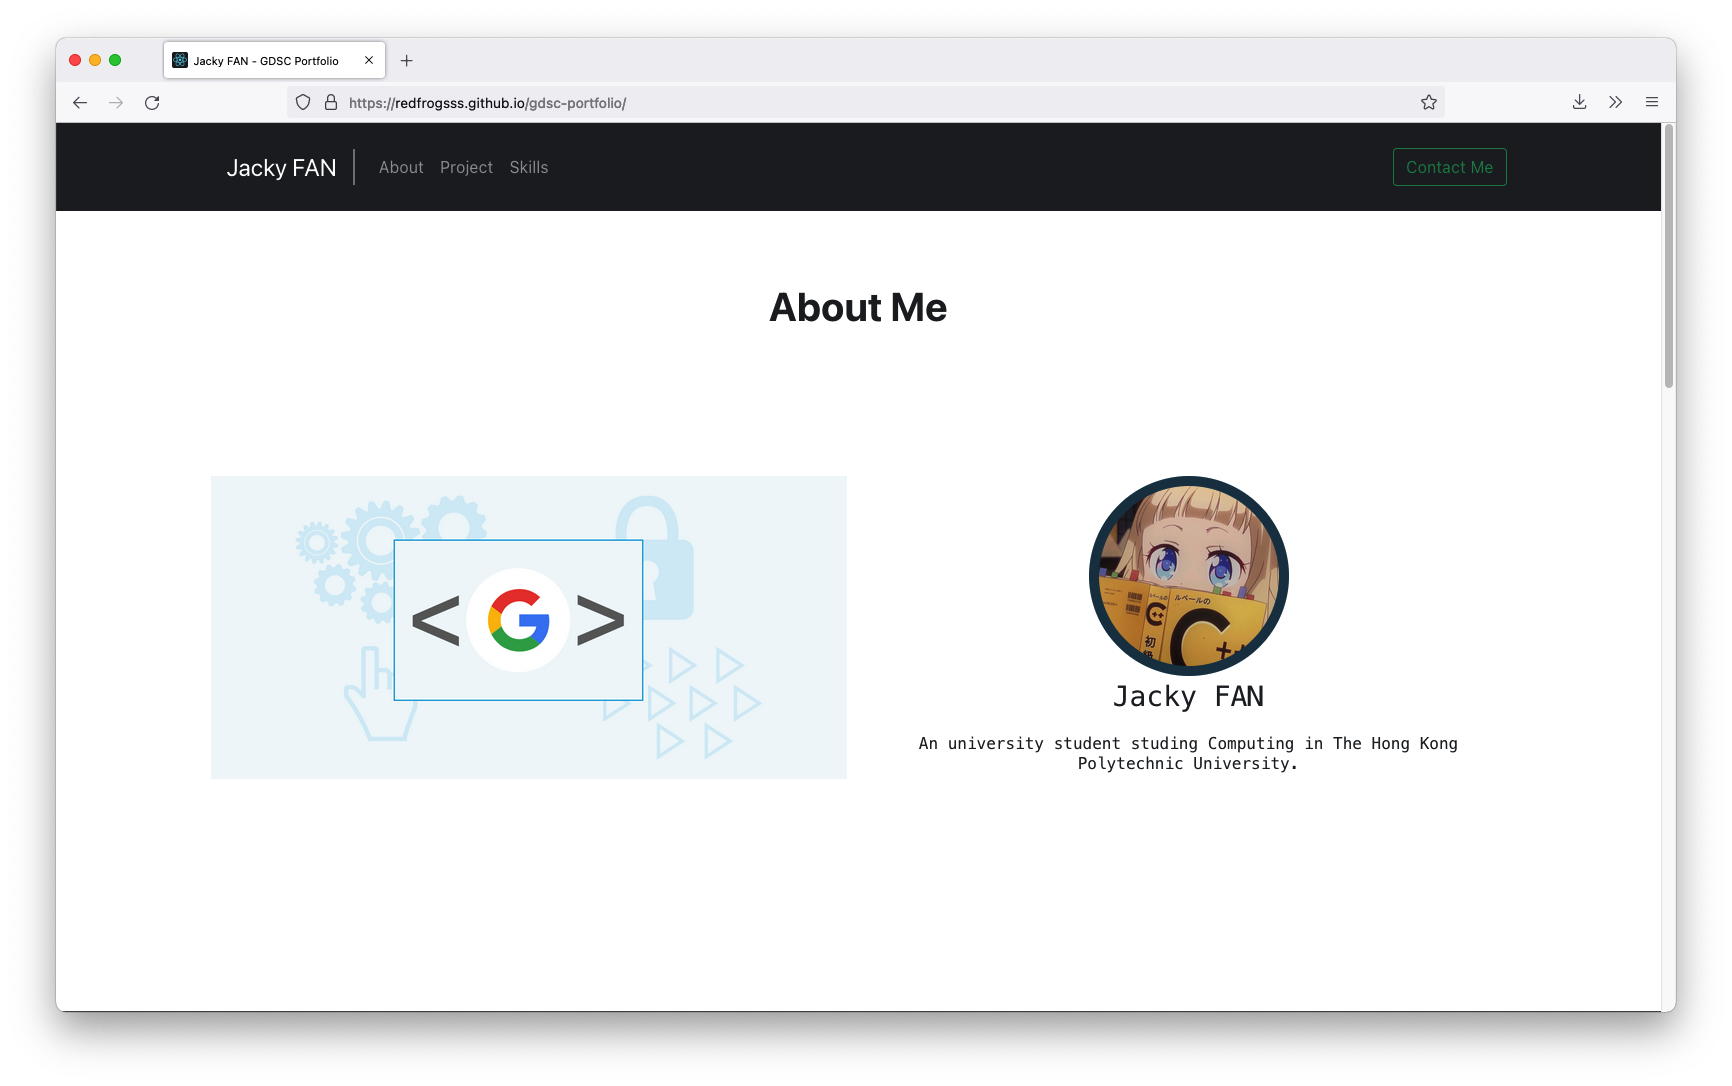The width and height of the screenshot is (1732, 1086).
Task: Click the tab favicon icon
Action: (x=180, y=60)
